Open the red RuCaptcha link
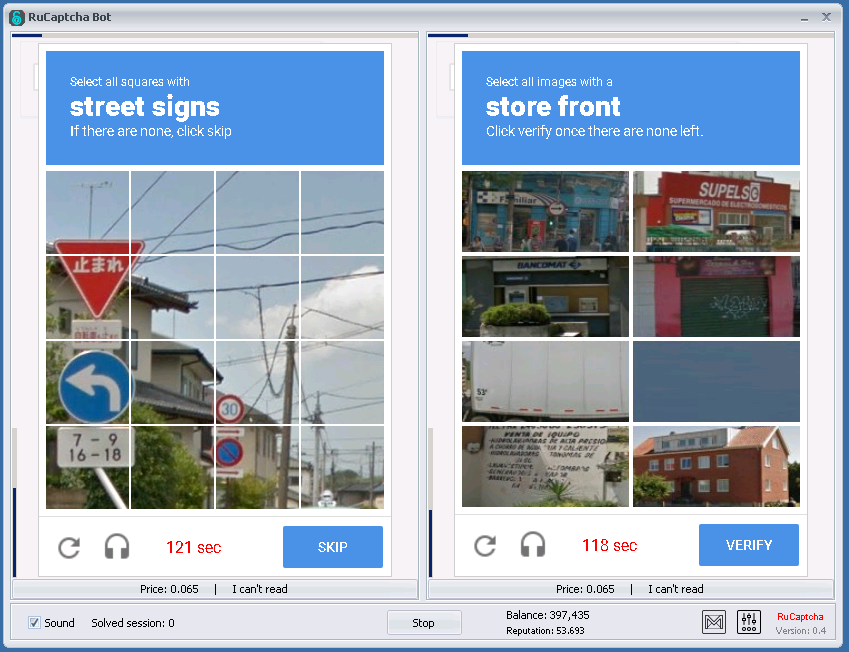 (800, 617)
